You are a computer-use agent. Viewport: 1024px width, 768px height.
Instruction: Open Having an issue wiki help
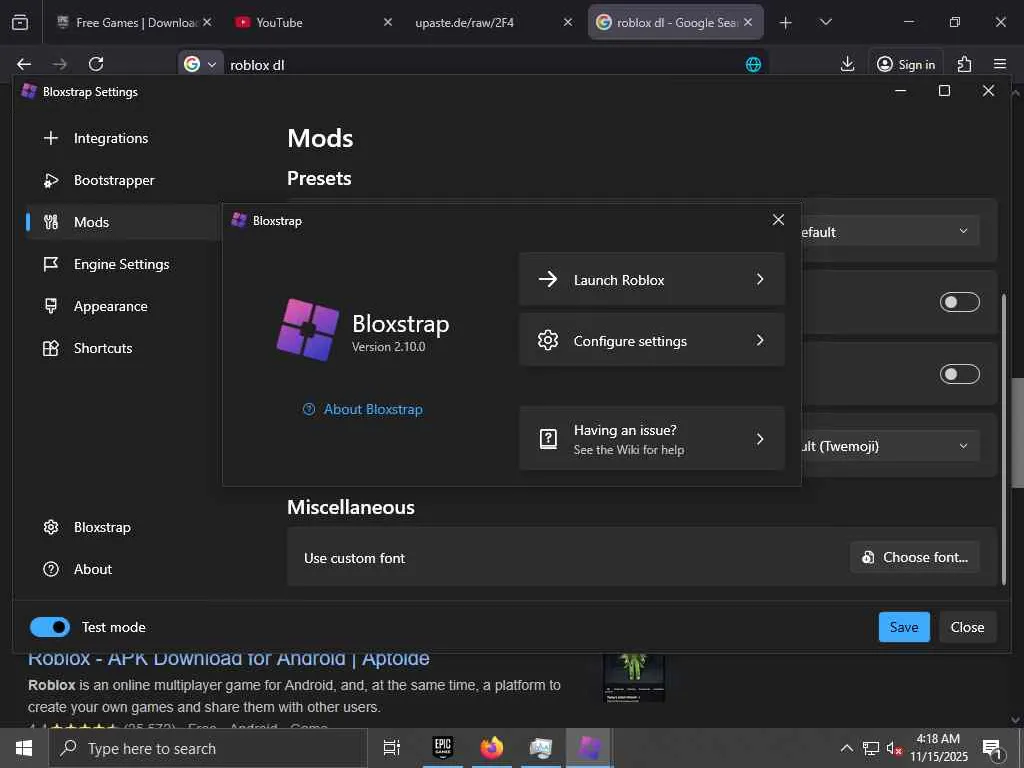[x=652, y=438]
